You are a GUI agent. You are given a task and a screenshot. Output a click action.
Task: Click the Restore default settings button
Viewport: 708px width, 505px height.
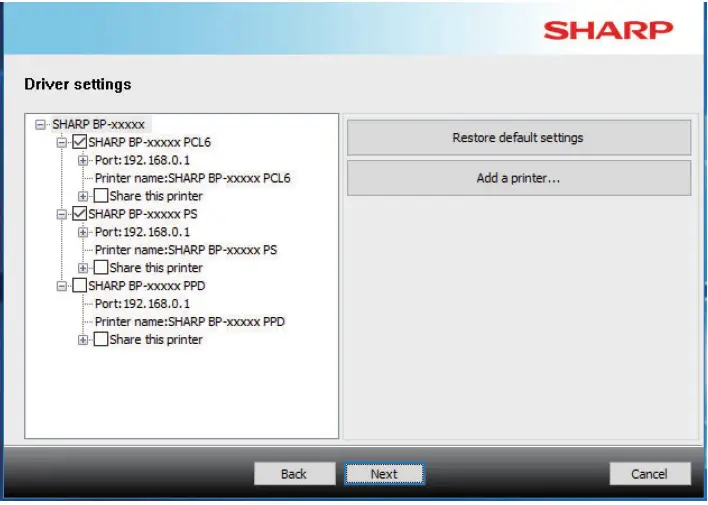click(x=519, y=138)
